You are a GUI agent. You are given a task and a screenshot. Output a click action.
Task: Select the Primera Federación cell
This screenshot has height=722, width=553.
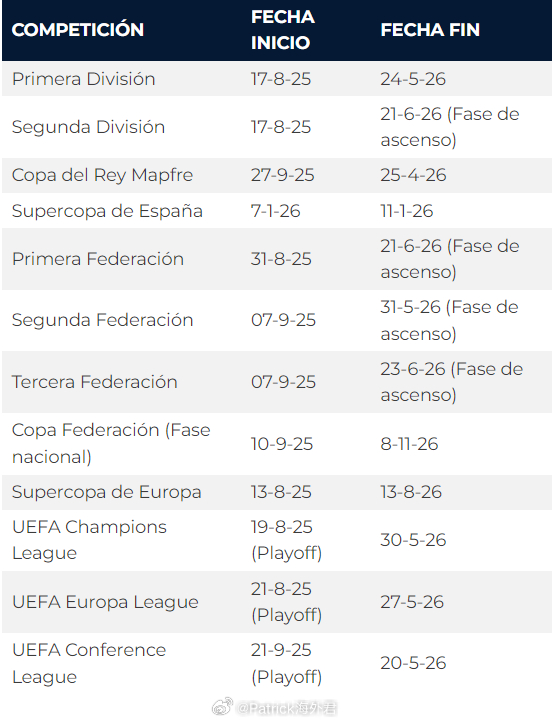point(98,259)
